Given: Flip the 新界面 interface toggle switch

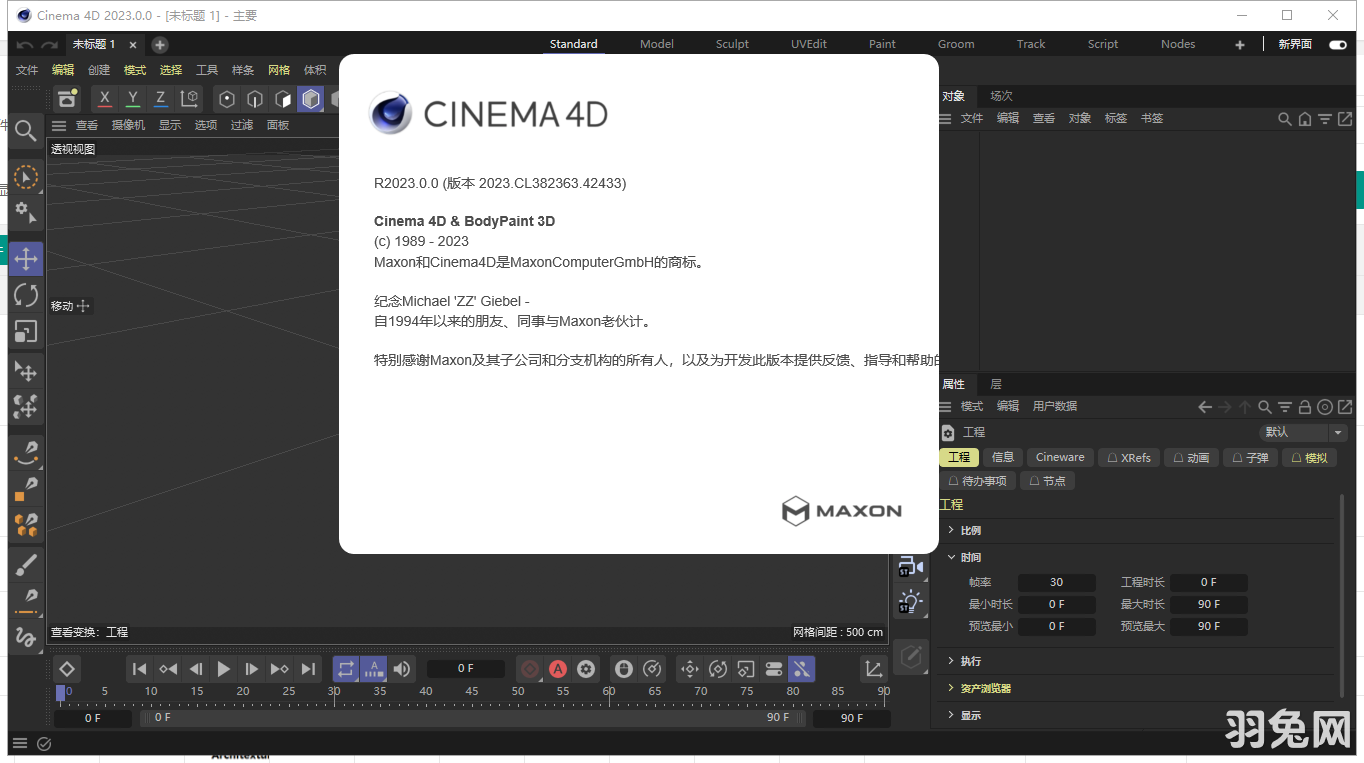Looking at the screenshot, I should click(x=1337, y=44).
